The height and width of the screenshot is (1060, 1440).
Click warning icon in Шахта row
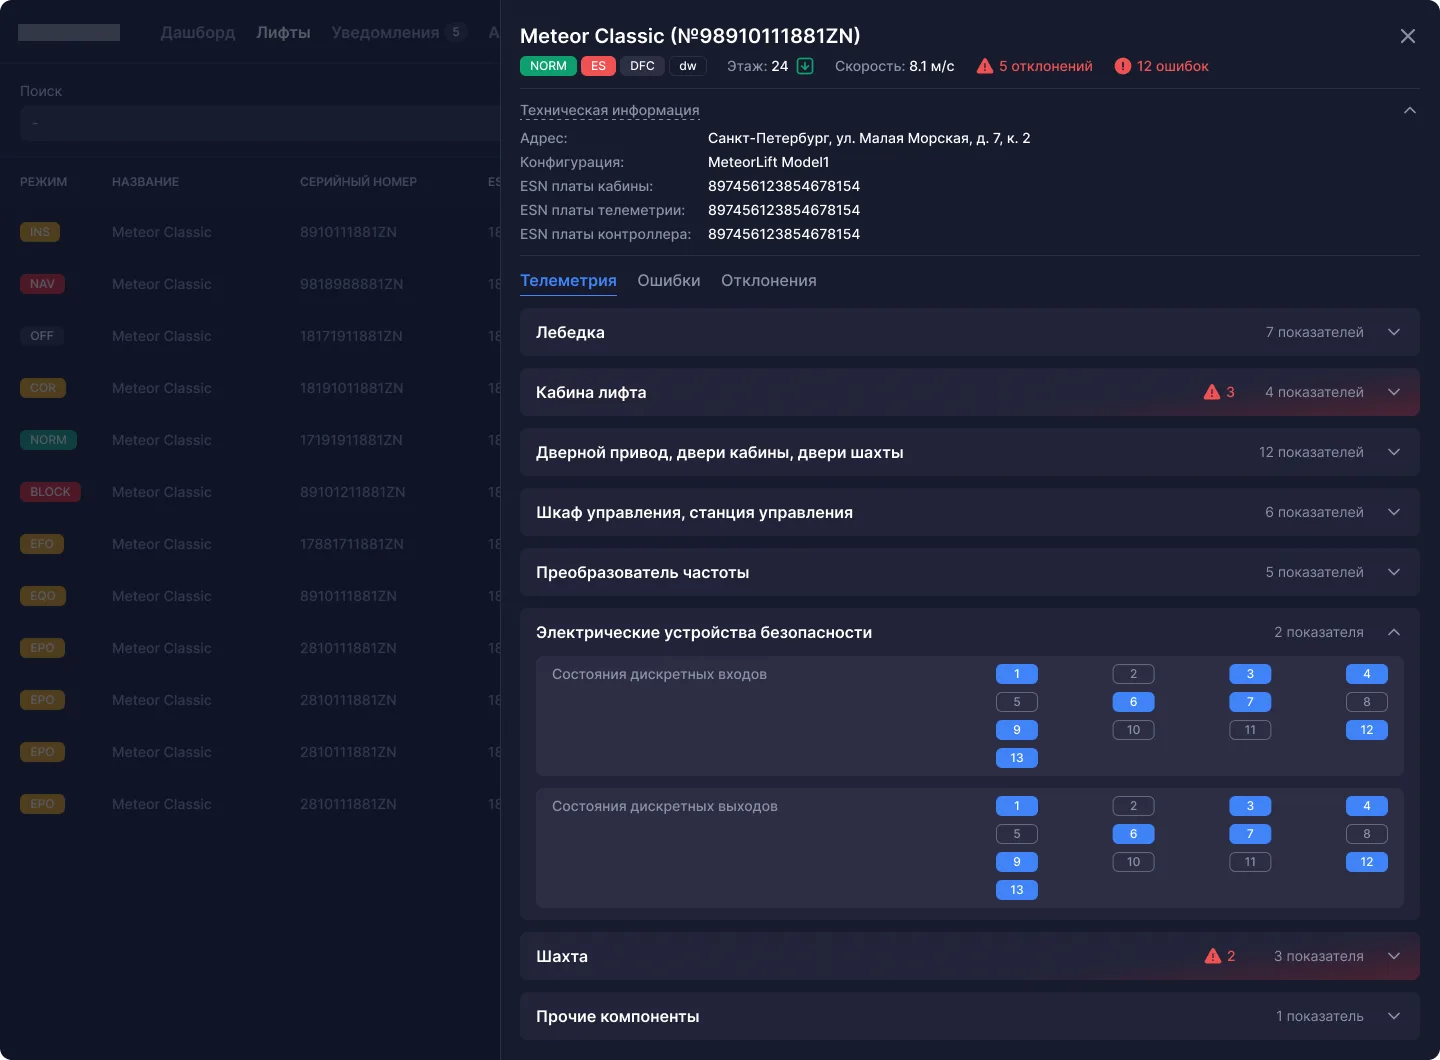coord(1213,956)
